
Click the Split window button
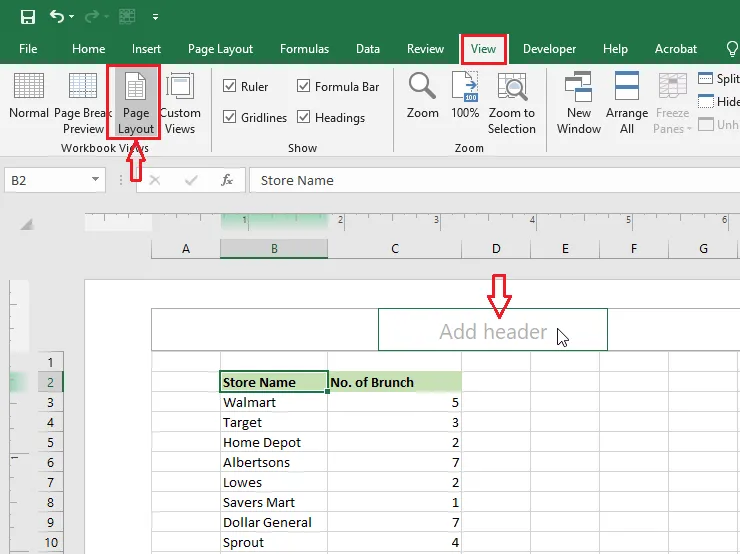[718, 79]
